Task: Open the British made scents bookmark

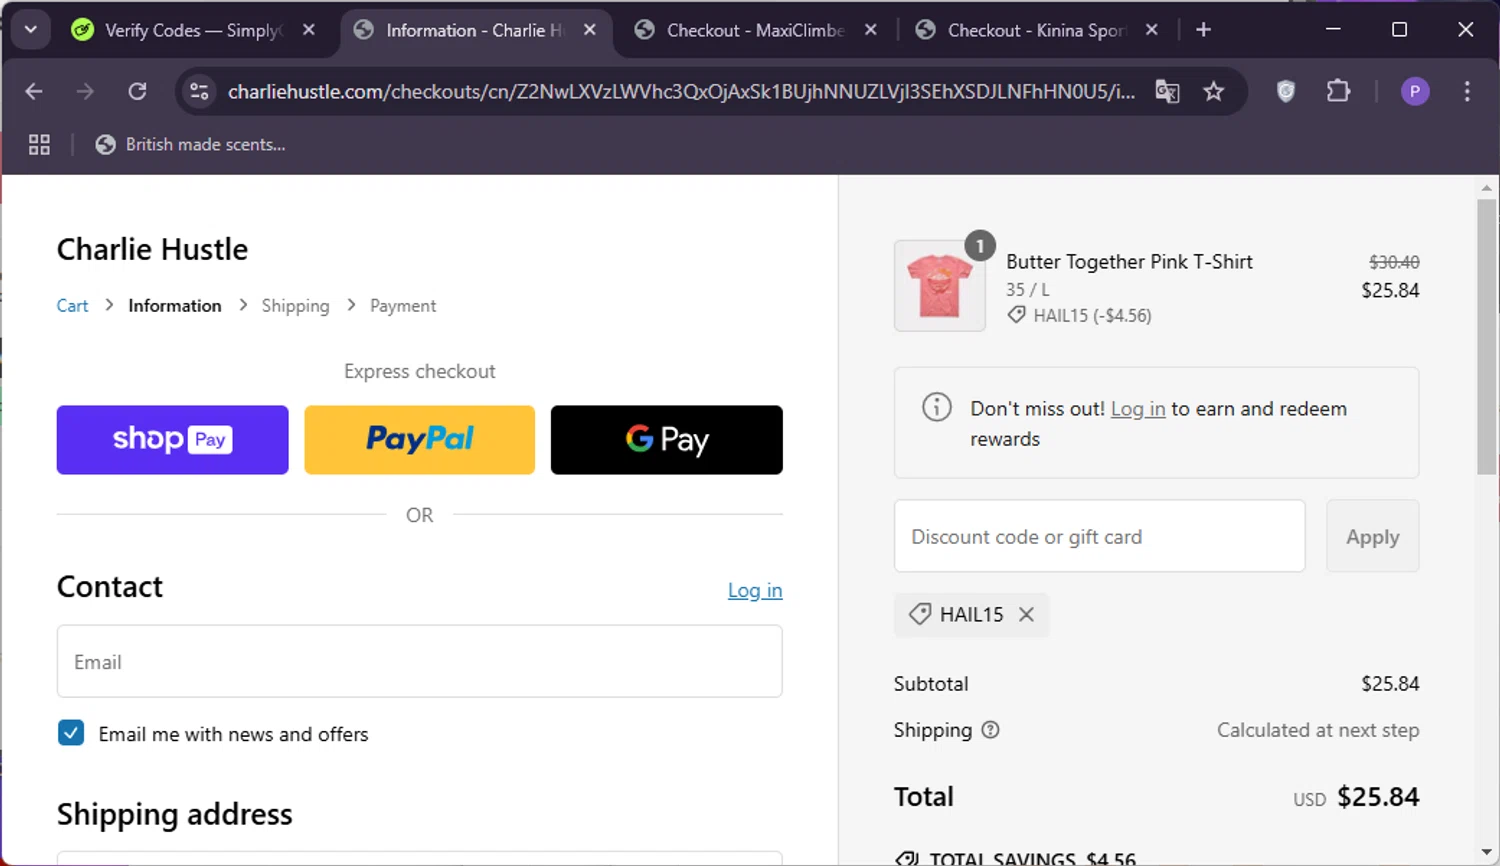Action: click(x=190, y=145)
